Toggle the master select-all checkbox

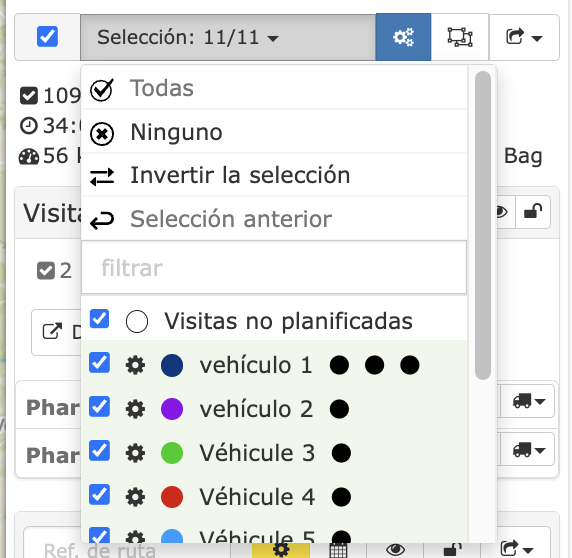[x=47, y=36]
